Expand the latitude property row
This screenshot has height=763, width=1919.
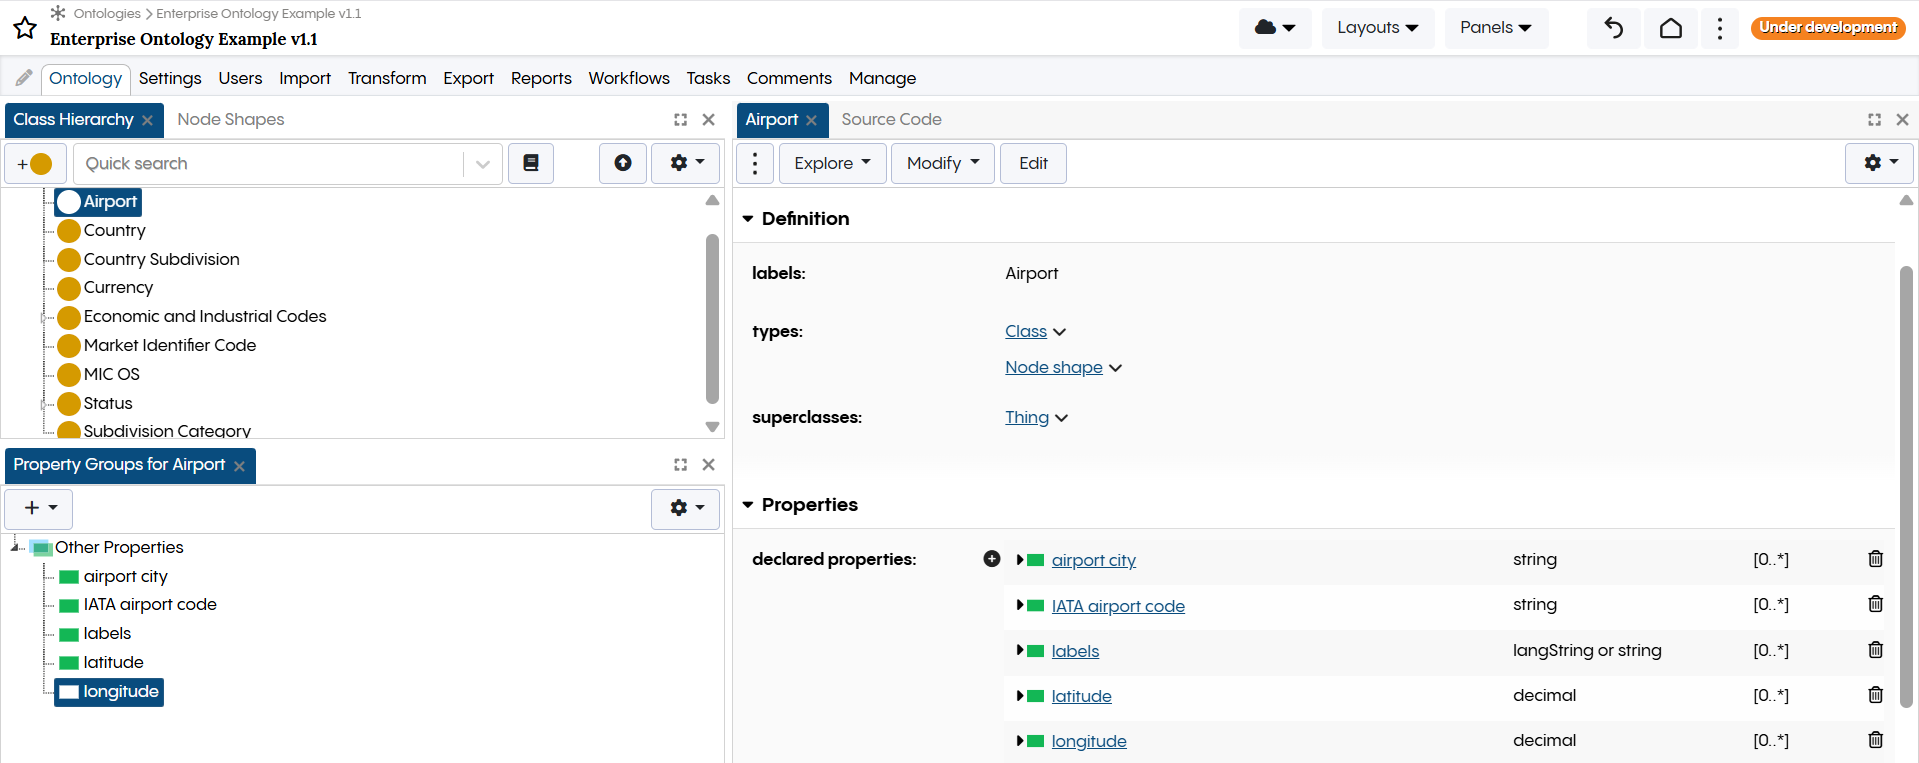coord(1019,696)
